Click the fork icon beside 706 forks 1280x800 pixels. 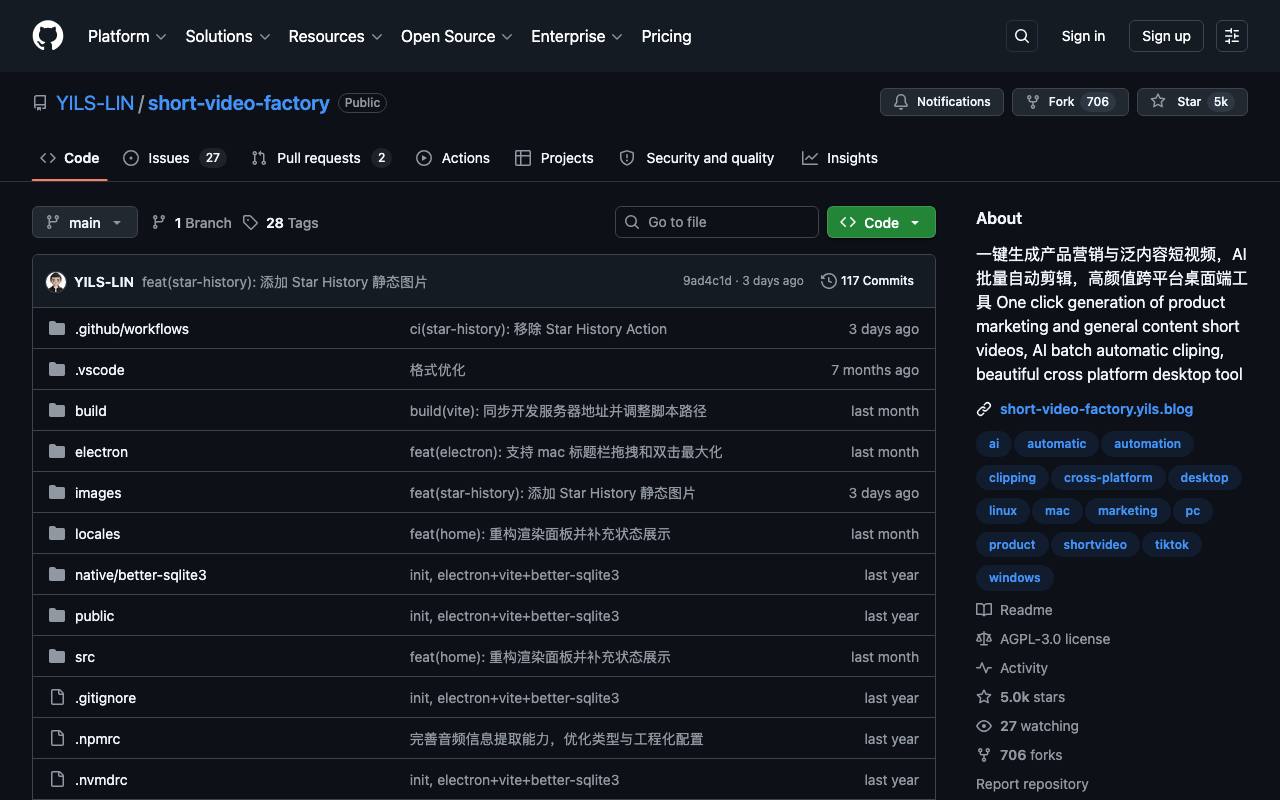coord(984,755)
